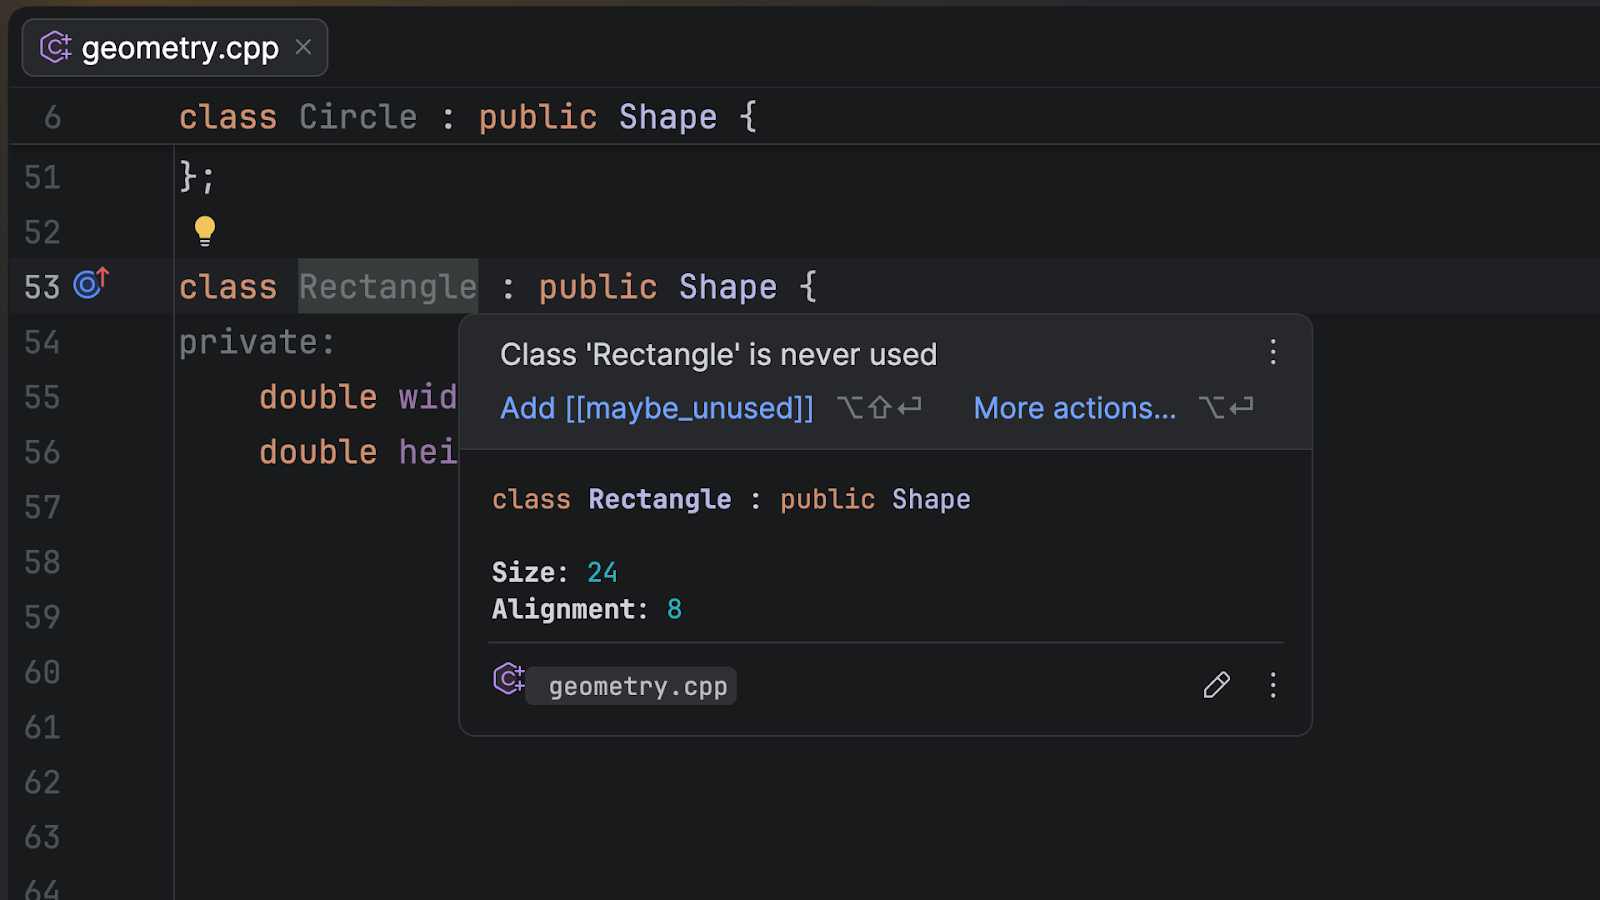Click the pencil edit icon in the popup
This screenshot has height=900, width=1600.
tap(1216, 685)
